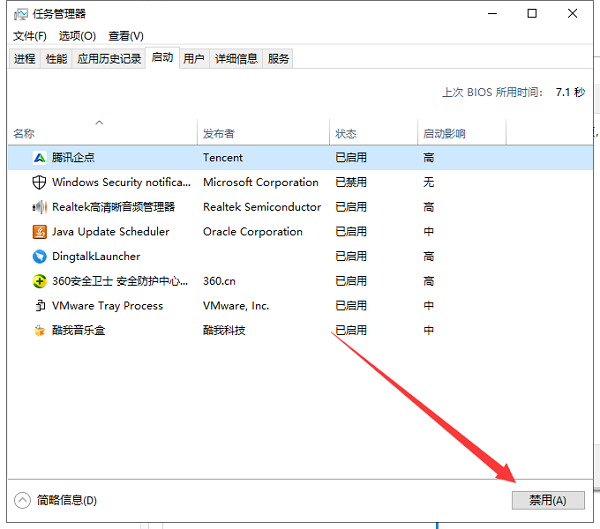Screen dimensions: 600x529
Task: Open the 文件(F) menu
Action: 29,36
